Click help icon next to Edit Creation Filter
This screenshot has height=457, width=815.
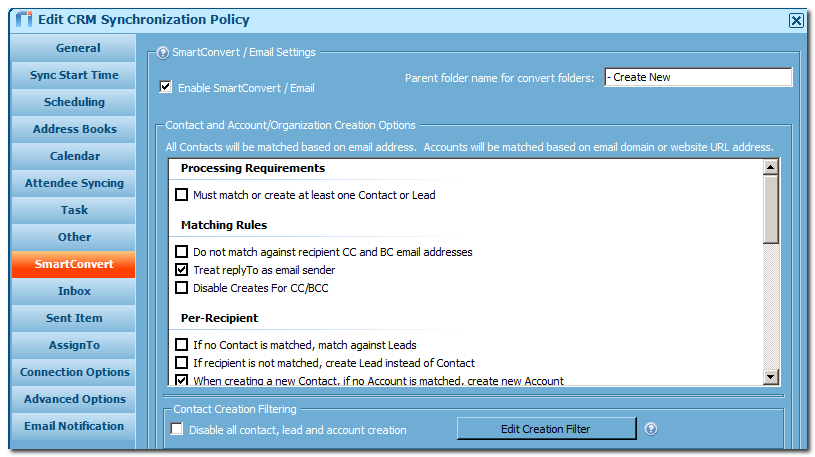click(651, 429)
